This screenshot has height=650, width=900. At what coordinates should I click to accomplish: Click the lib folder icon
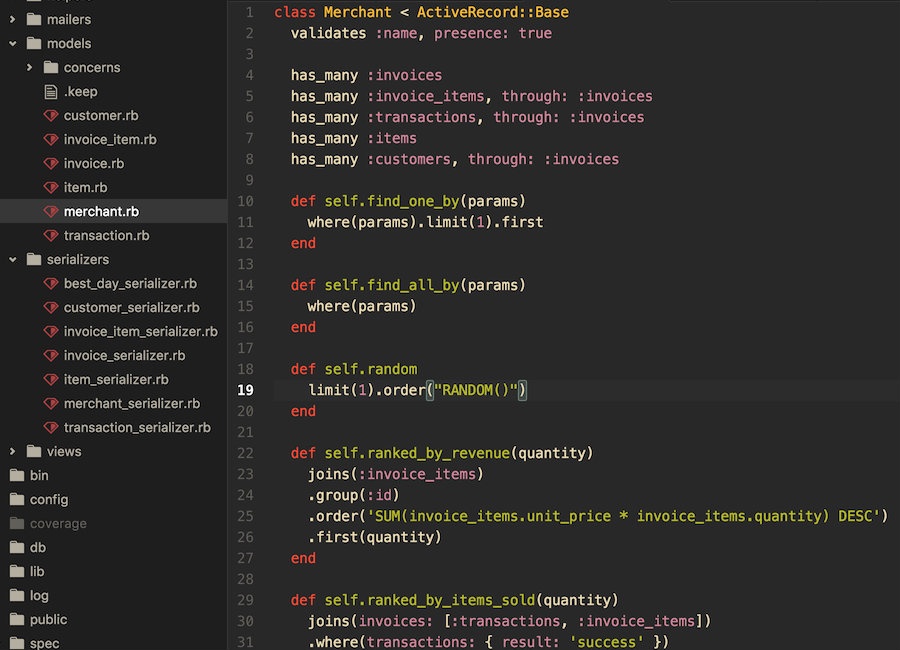click(x=17, y=571)
